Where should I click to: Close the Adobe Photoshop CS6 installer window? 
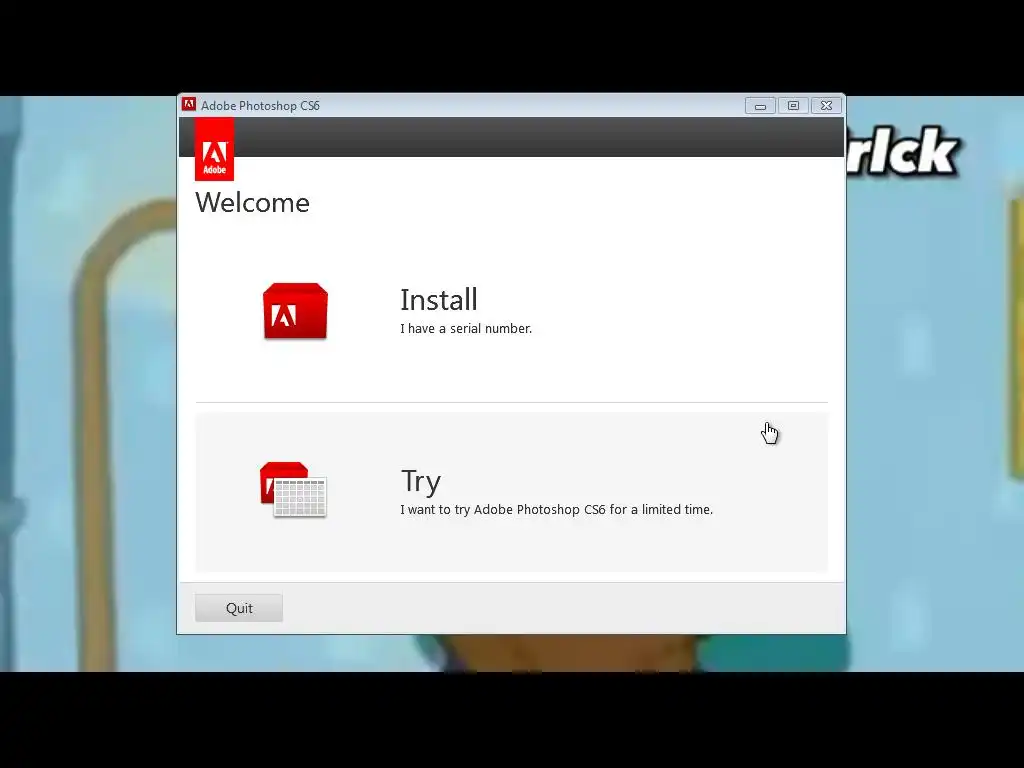click(827, 106)
